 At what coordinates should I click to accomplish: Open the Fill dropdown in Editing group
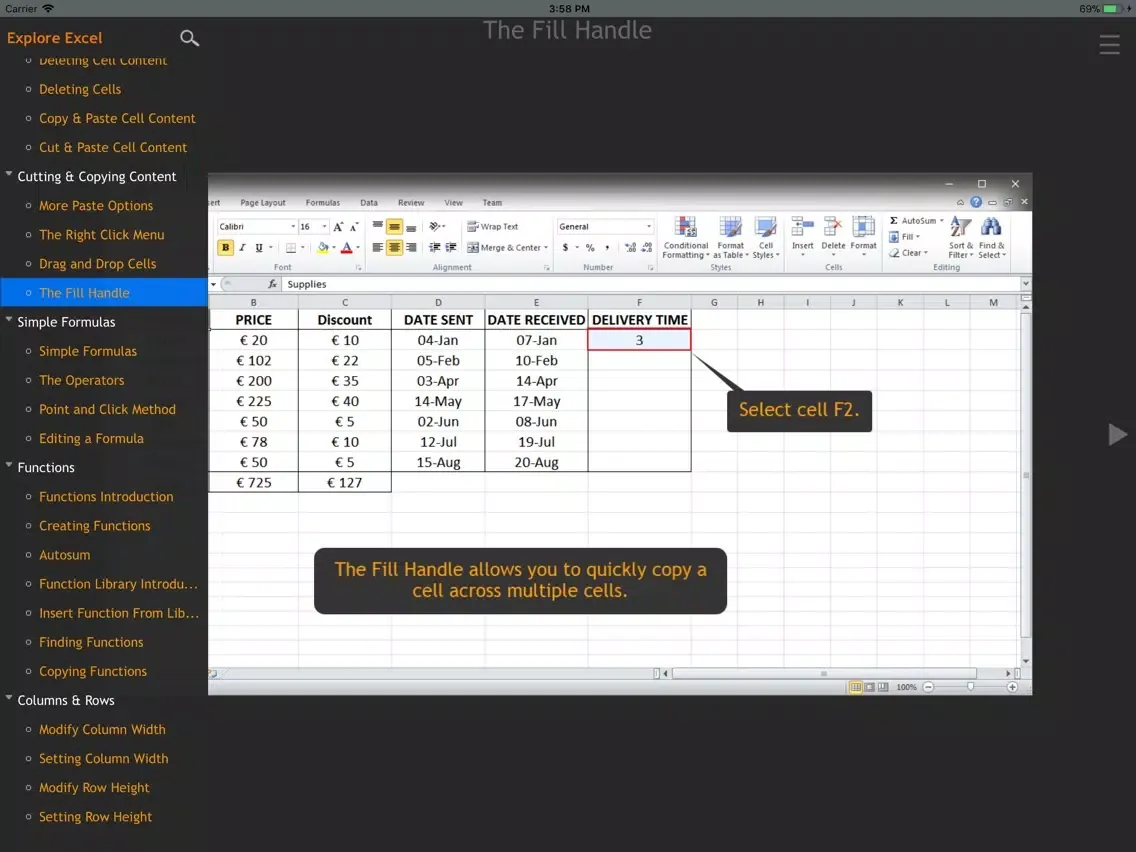point(904,237)
